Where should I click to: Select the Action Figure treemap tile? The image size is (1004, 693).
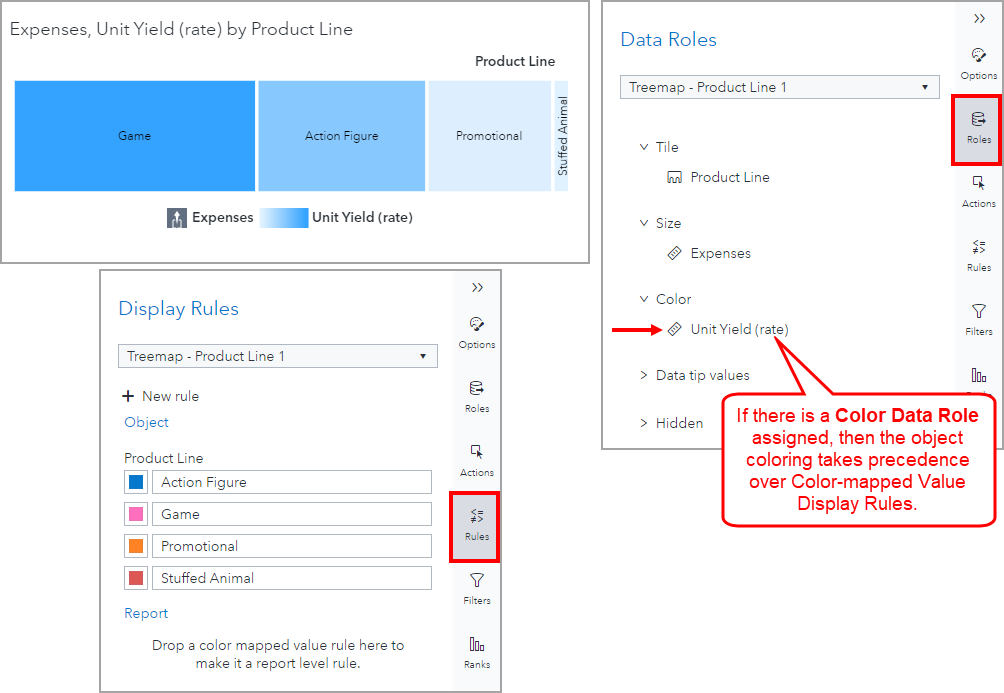tap(341, 136)
